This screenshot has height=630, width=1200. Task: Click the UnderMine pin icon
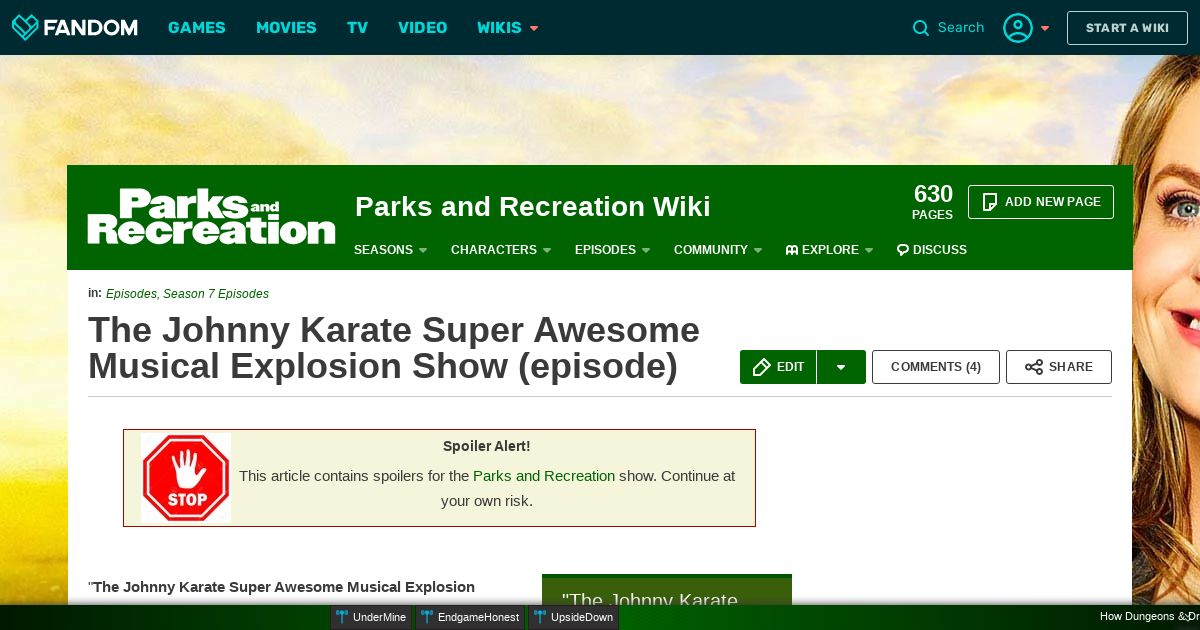(x=342, y=617)
